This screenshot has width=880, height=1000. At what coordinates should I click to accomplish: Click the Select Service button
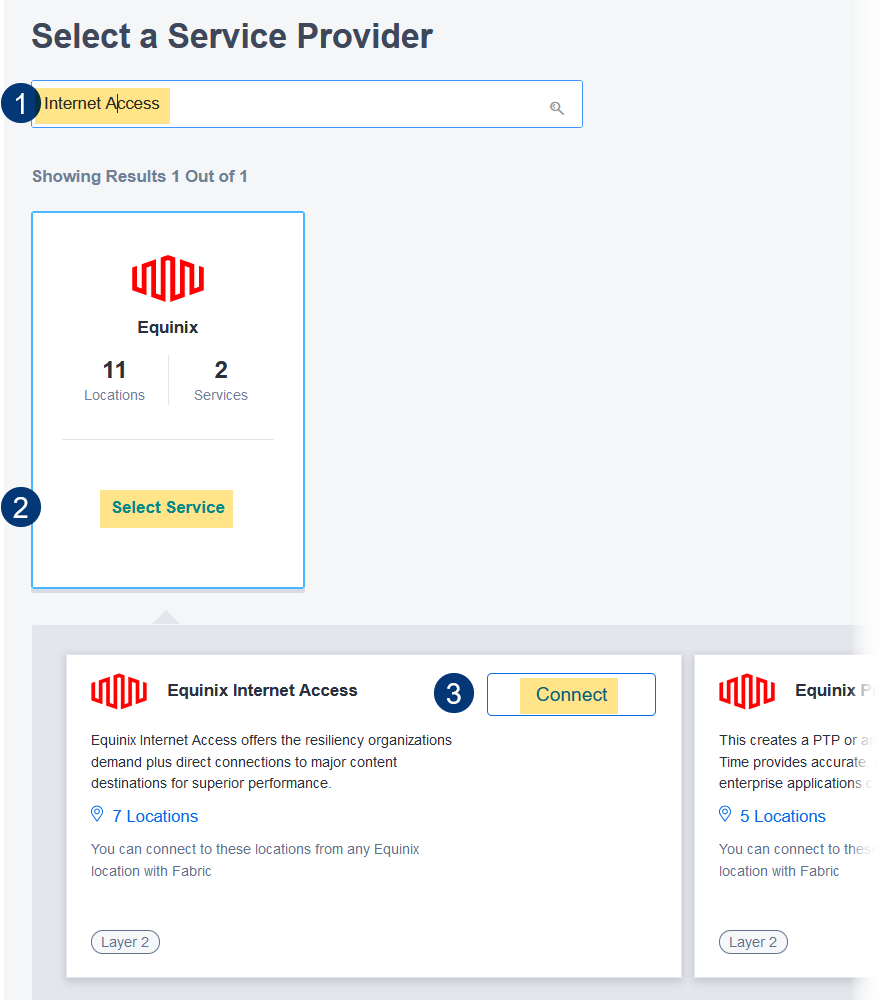[x=168, y=508]
